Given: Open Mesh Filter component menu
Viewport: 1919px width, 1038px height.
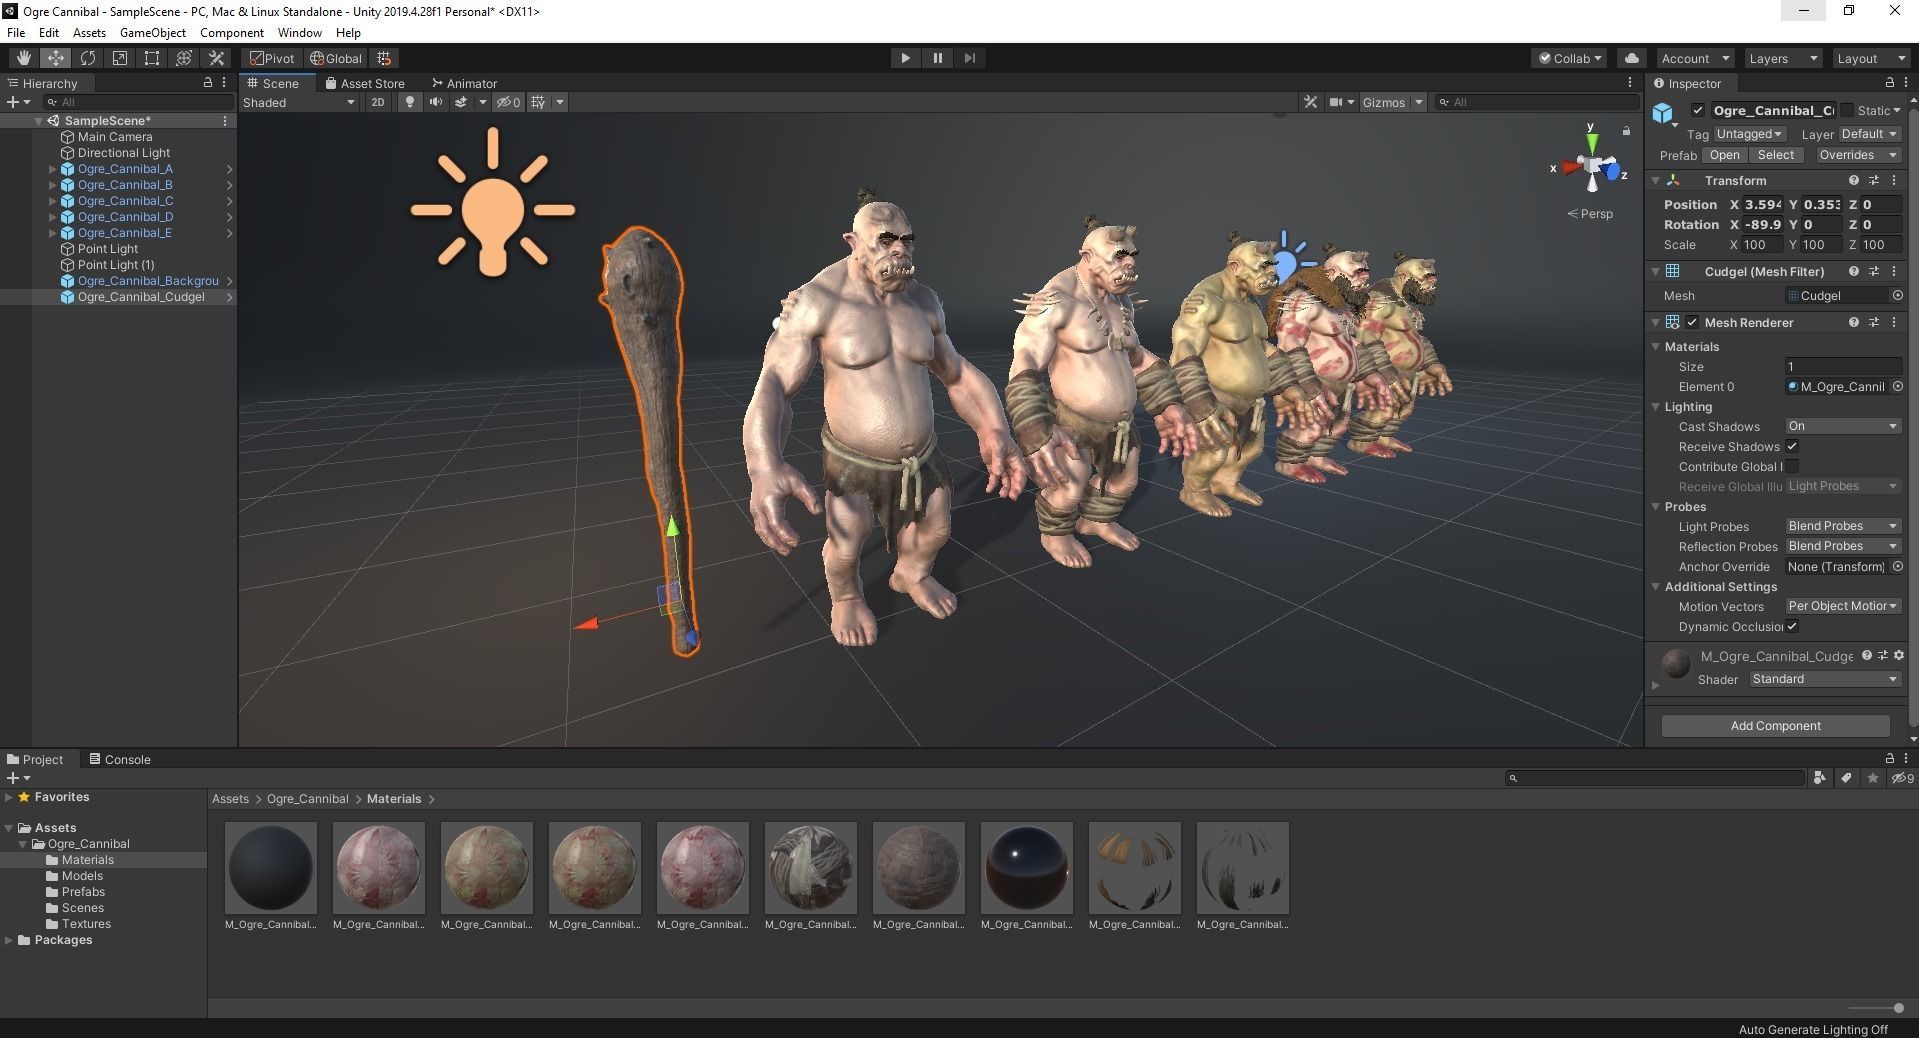Looking at the screenshot, I should (1894, 271).
